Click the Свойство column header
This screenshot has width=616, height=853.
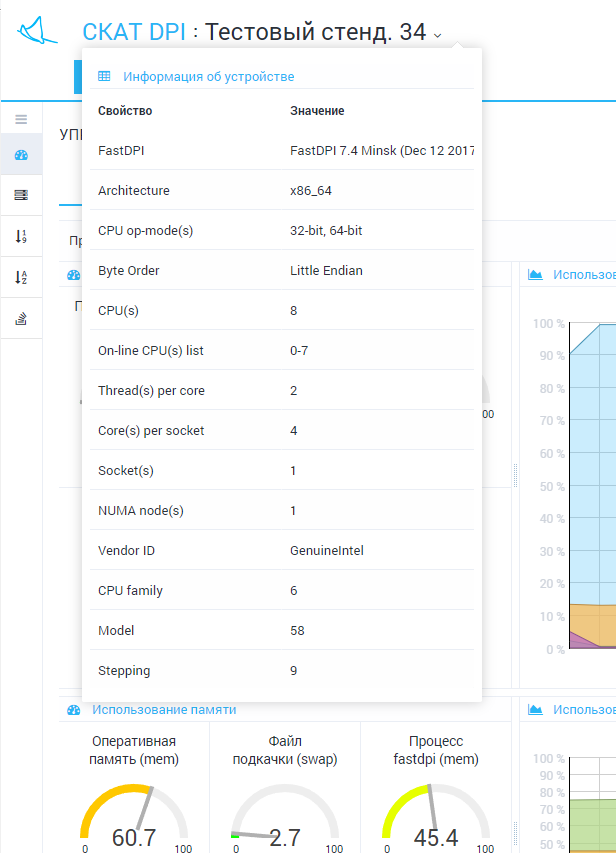point(125,111)
